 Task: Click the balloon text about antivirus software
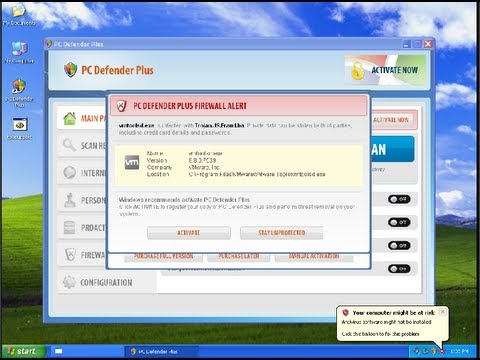pos(386,322)
